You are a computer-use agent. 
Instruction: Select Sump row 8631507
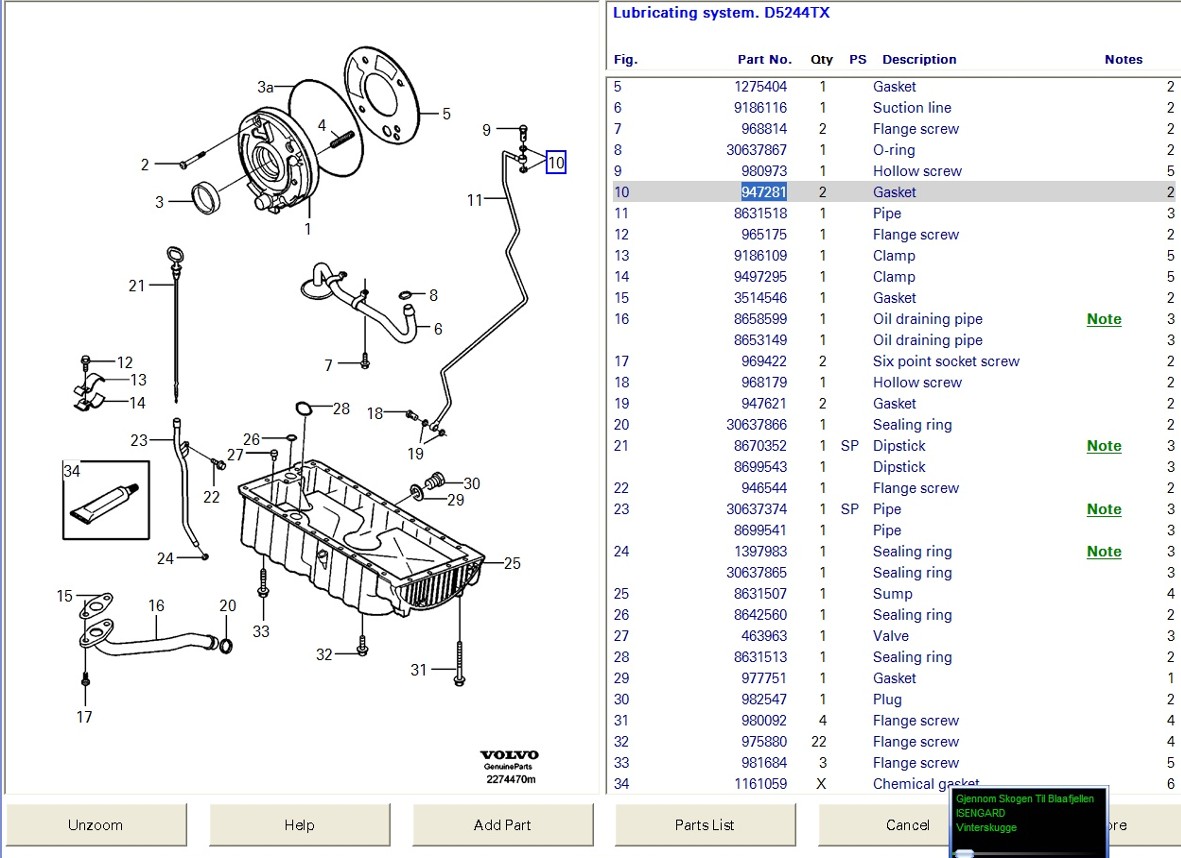[893, 594]
